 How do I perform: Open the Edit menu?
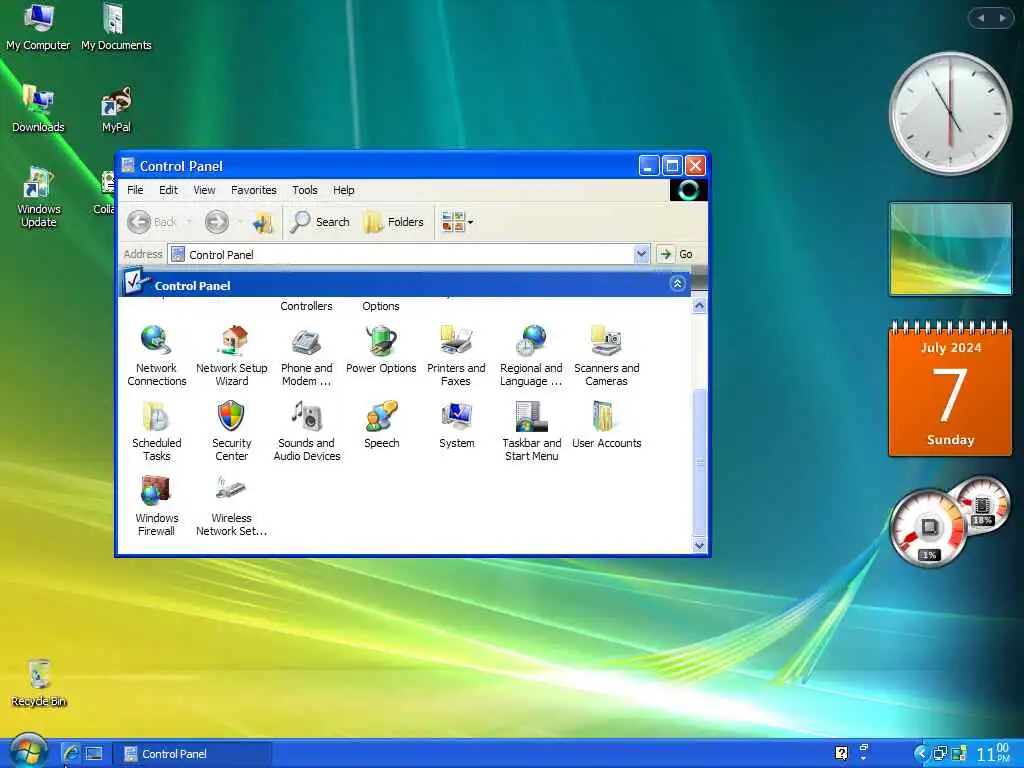168,190
